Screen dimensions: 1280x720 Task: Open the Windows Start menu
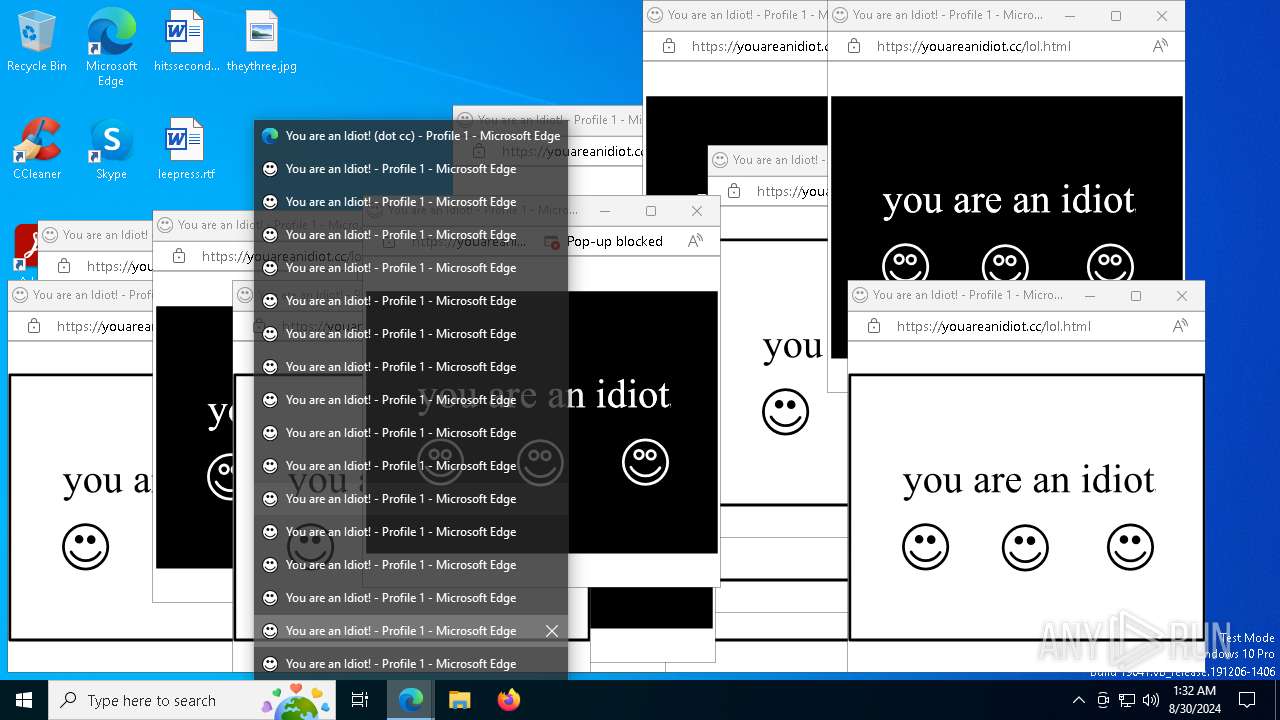(24, 700)
